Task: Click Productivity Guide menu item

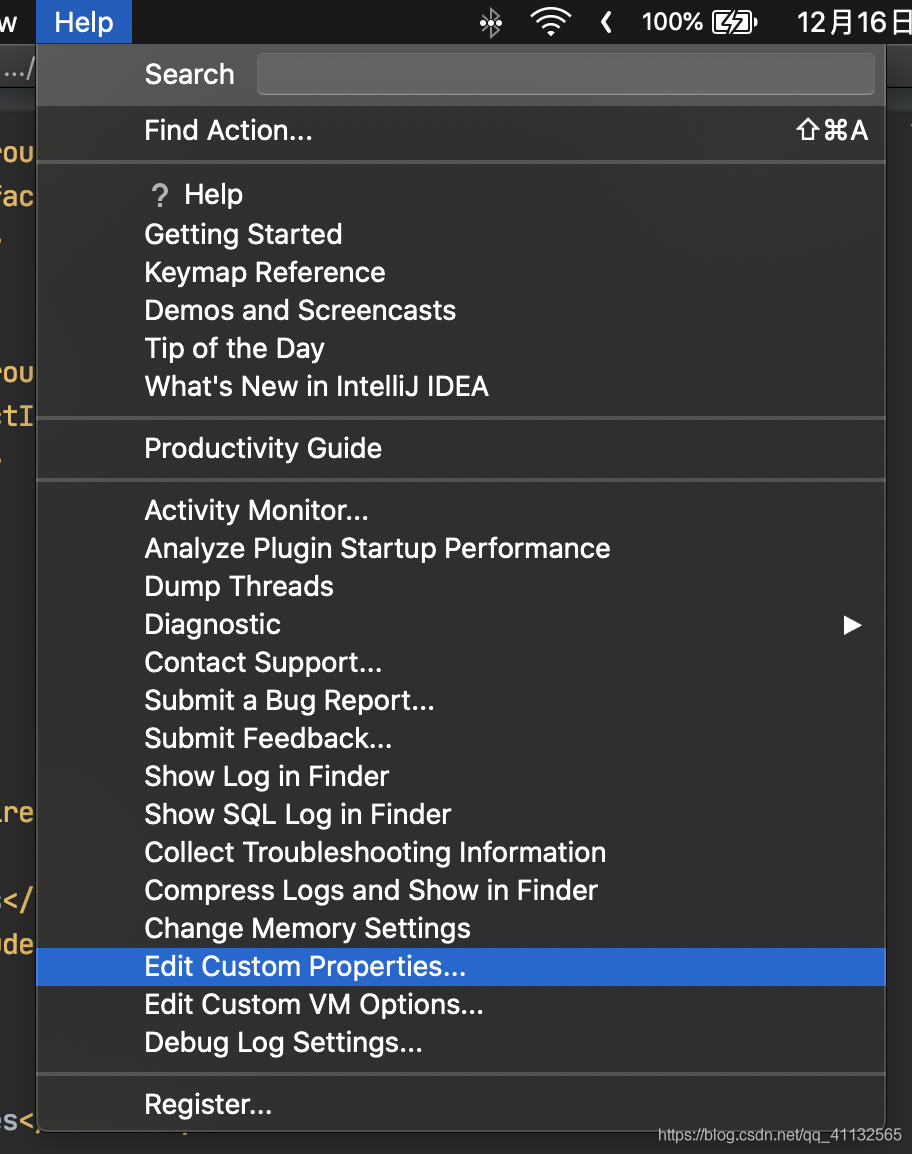Action: point(263,448)
